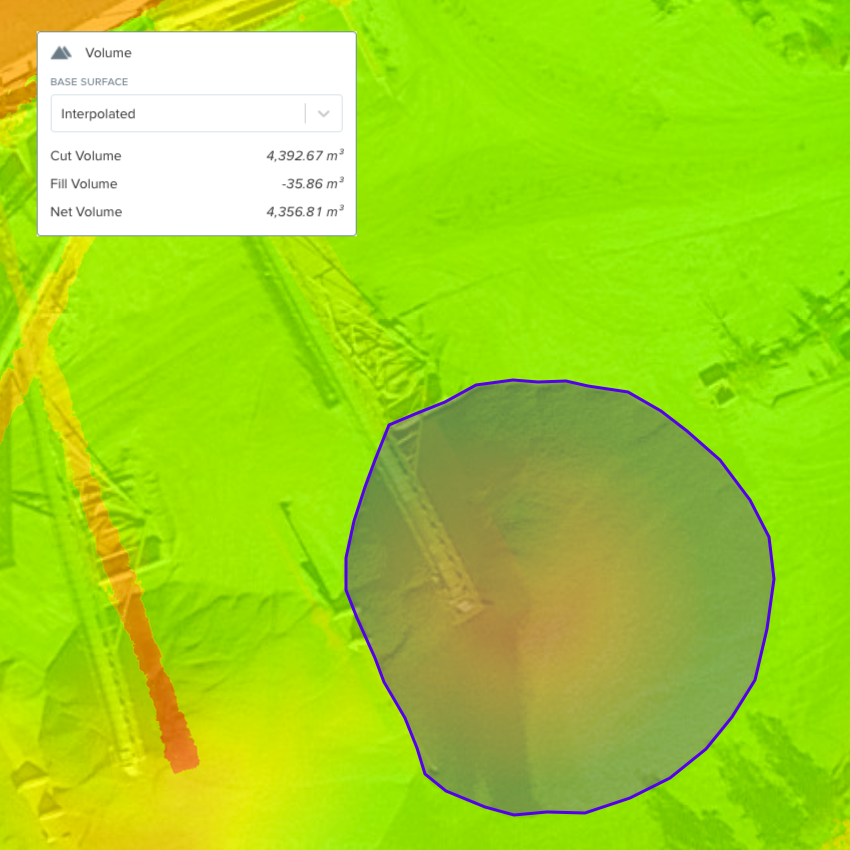The width and height of the screenshot is (850, 850).
Task: Select the Net Volume value 4,356.81 m³
Action: [x=304, y=212]
